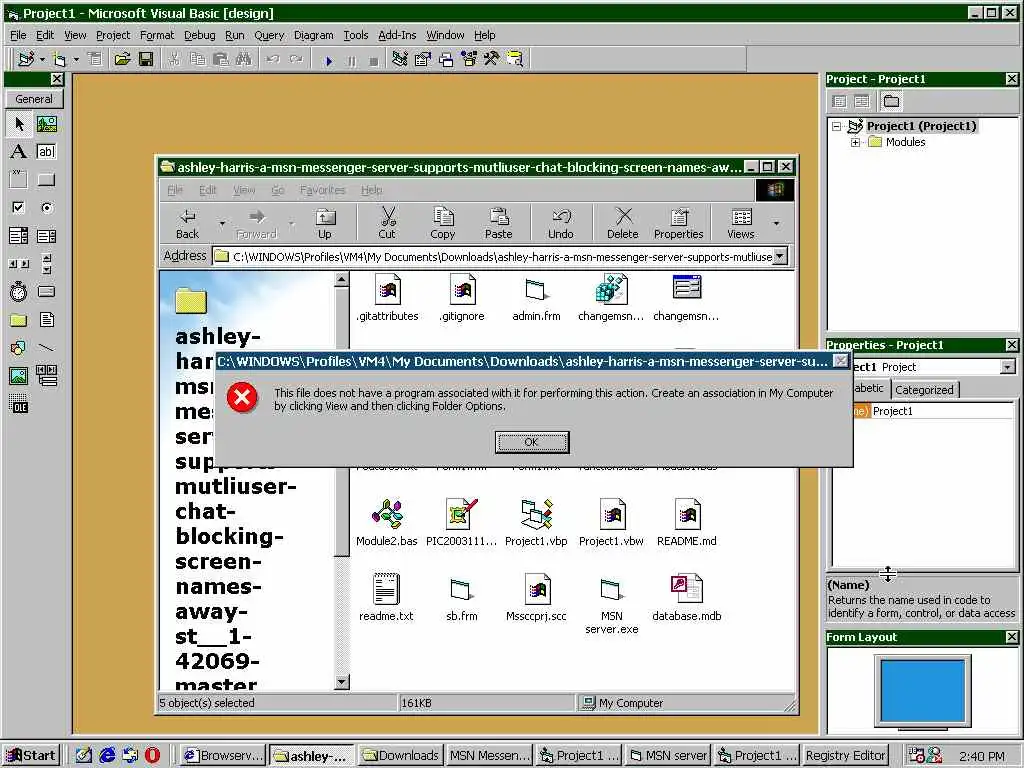Open the Query menu

click(x=269, y=35)
